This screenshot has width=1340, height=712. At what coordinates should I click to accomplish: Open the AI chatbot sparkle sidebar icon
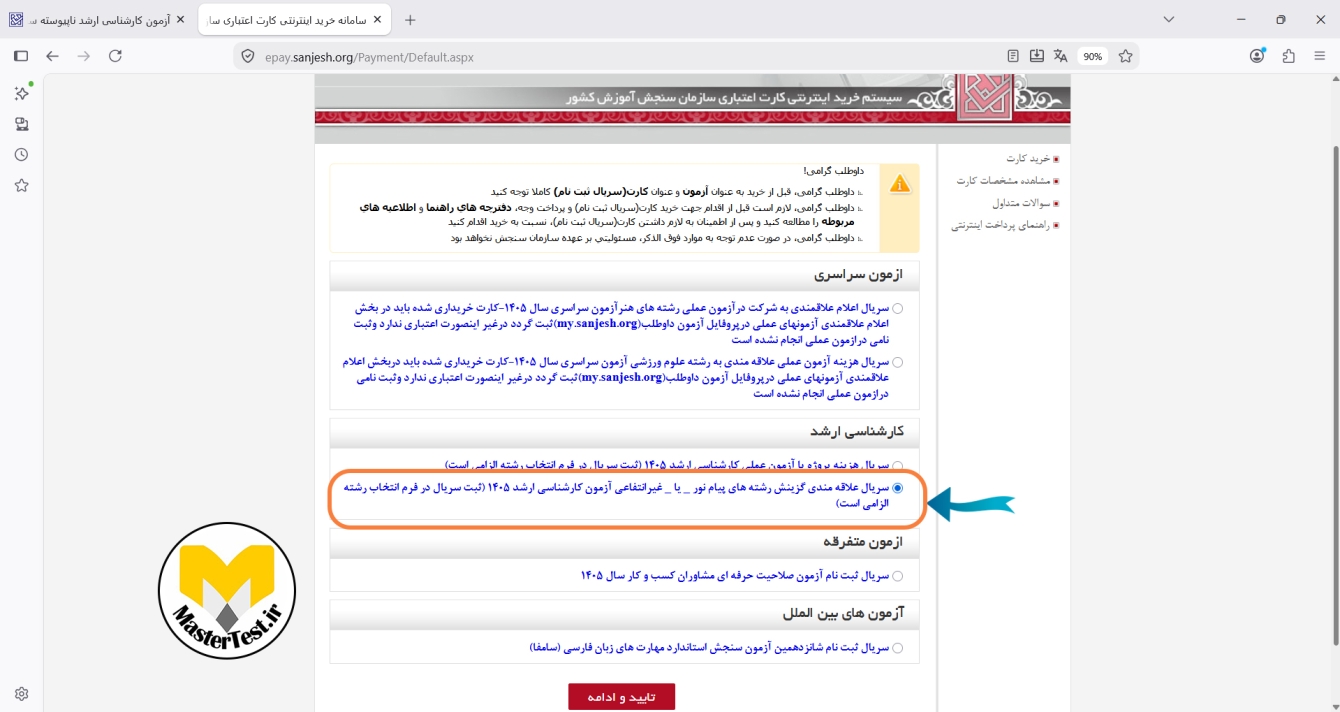[21, 93]
